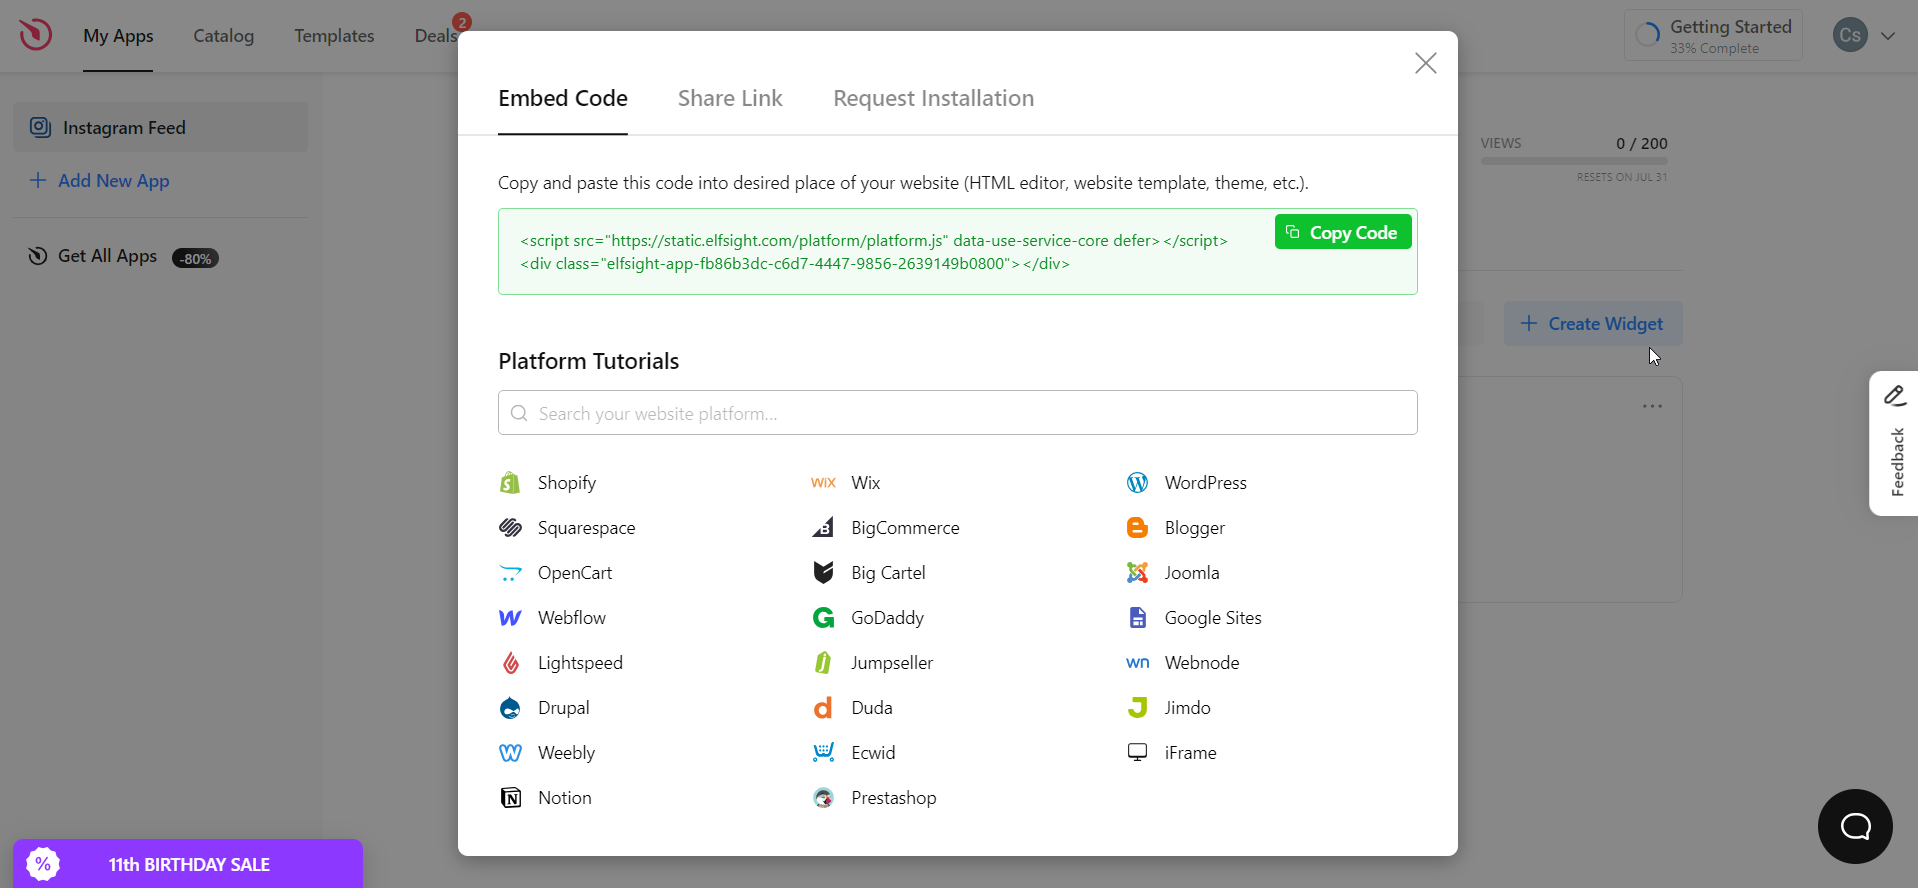Viewport: 1918px width, 888px height.
Task: Open the Feedback side tab
Action: [1894, 444]
